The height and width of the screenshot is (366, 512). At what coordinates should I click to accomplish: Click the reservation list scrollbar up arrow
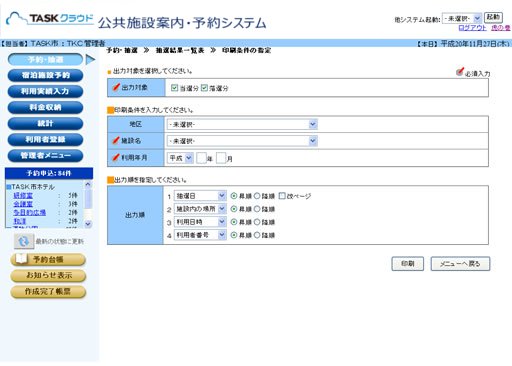tap(88, 184)
